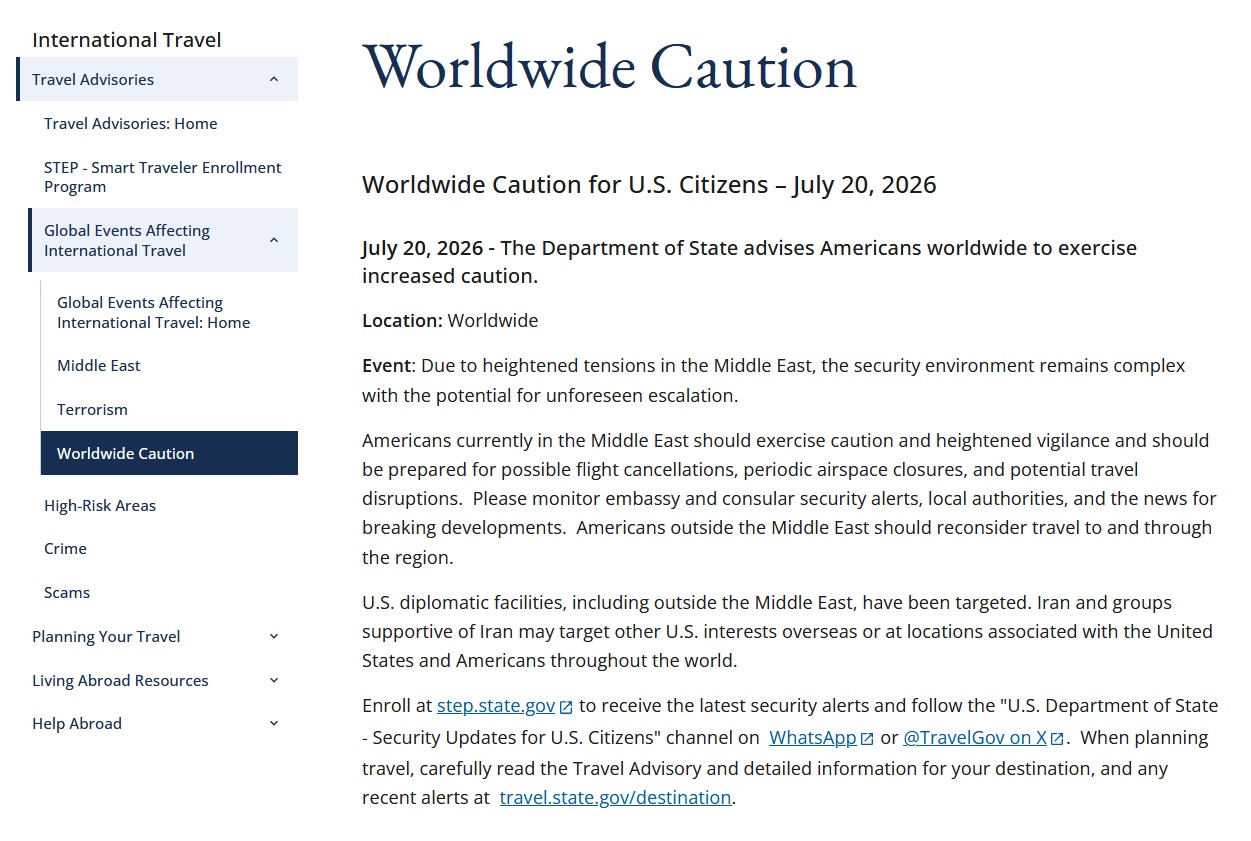Select Middle East in the sidebar
The width and height of the screenshot is (1251, 841).
99,366
